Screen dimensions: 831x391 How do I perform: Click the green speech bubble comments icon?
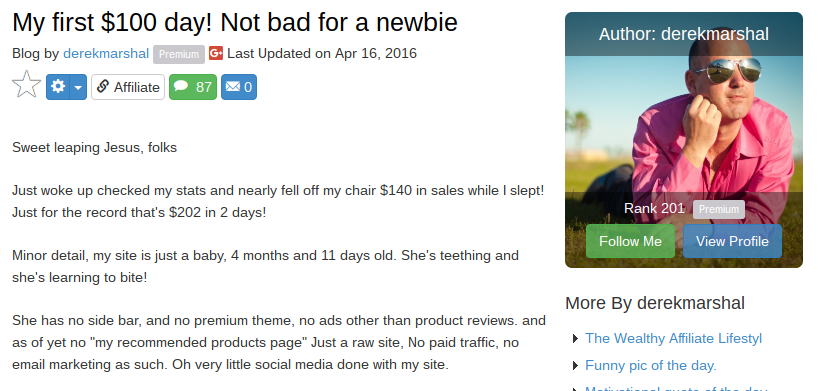click(x=181, y=86)
